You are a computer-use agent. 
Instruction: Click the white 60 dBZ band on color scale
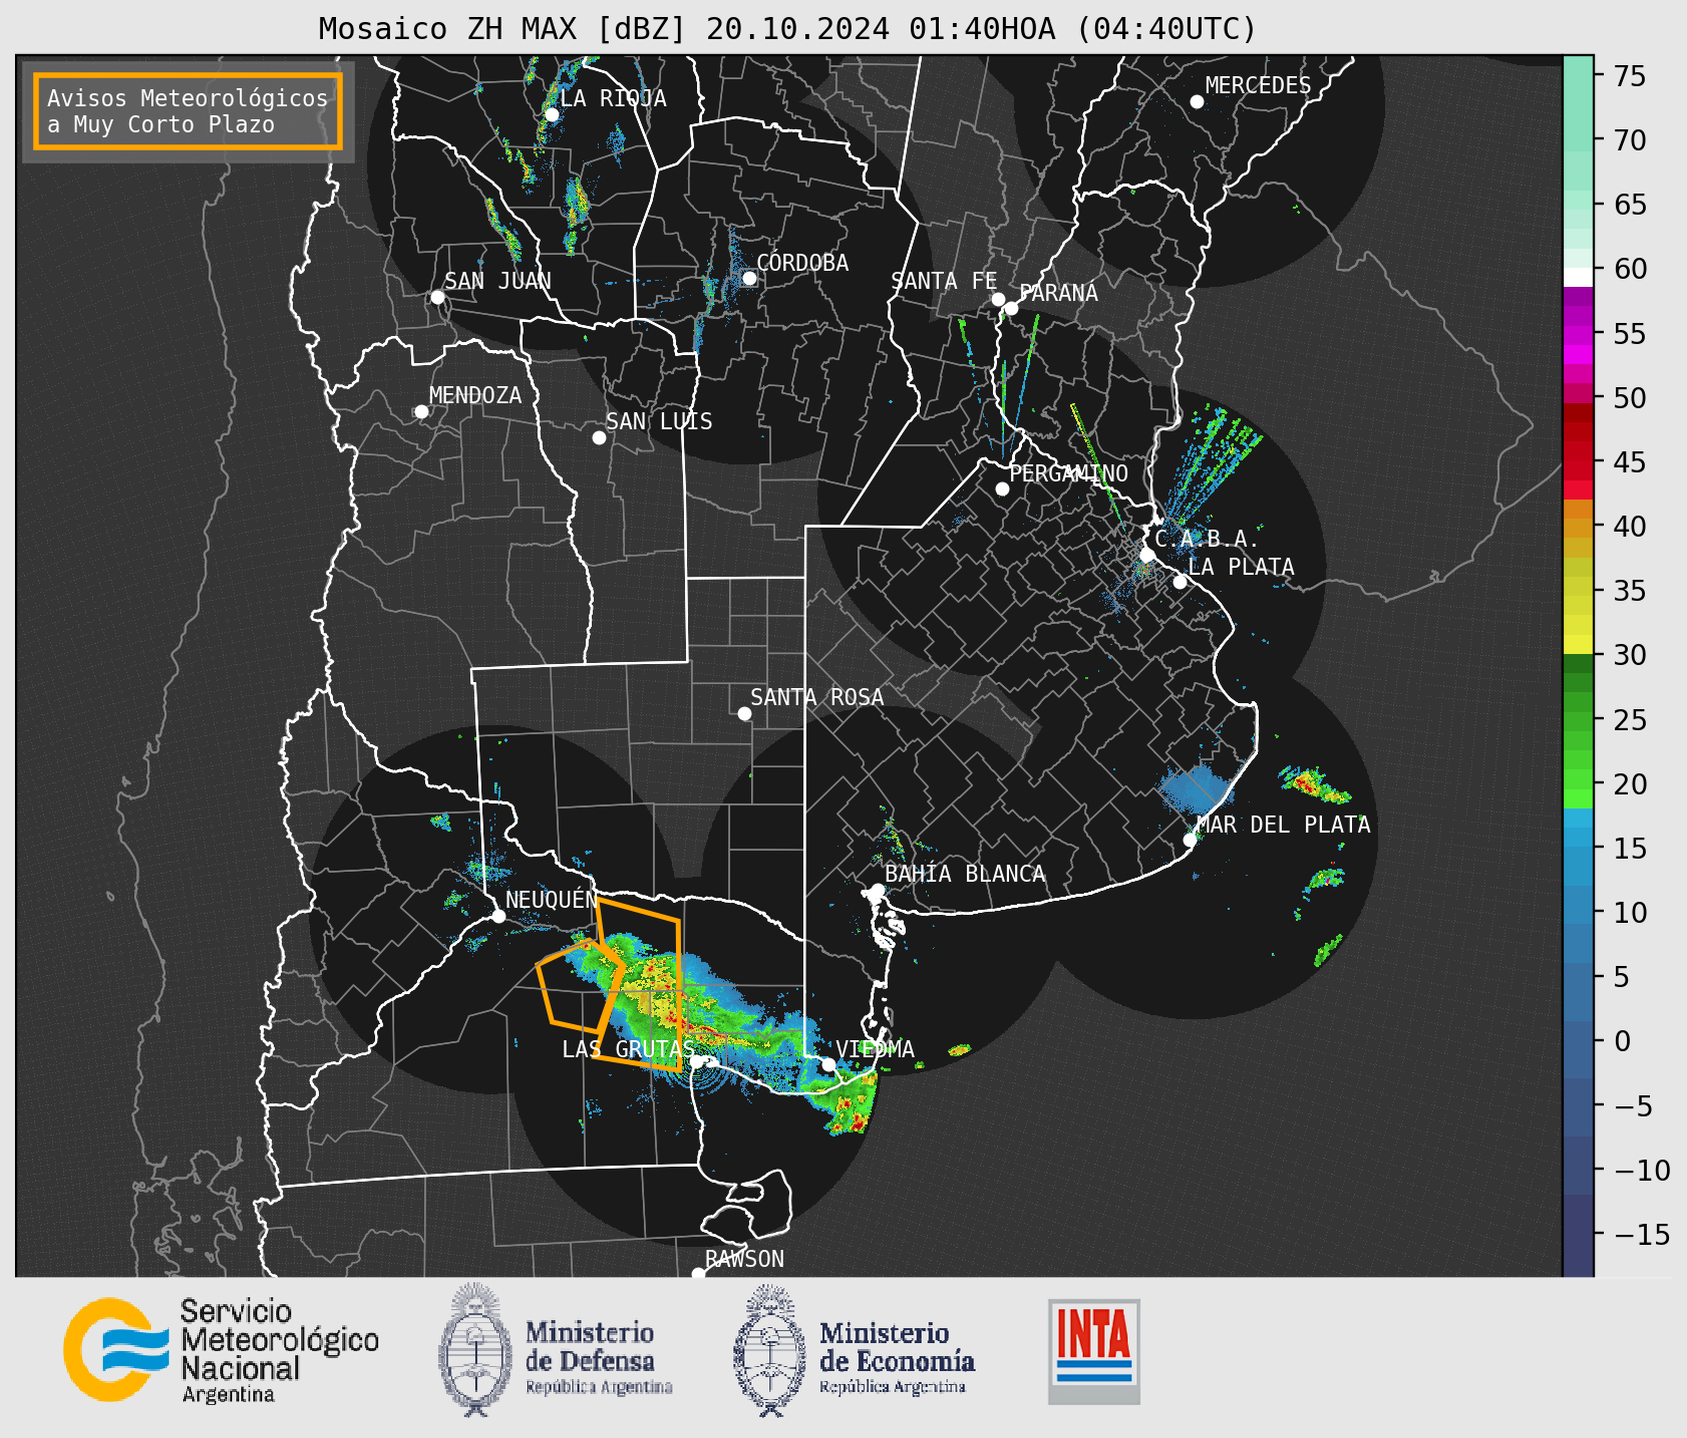click(1578, 277)
